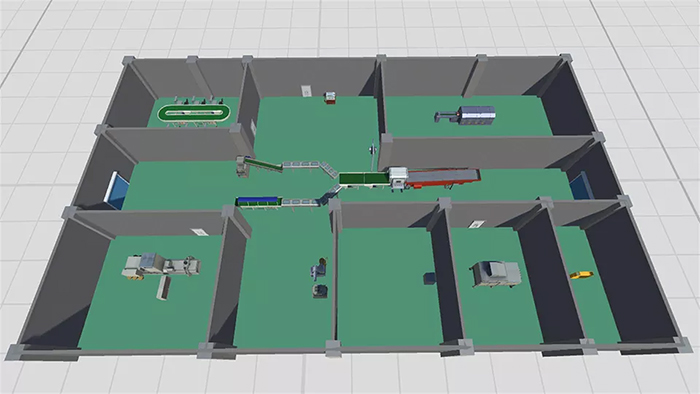Click the large gray machine in bottom-right room
700x394 pixels.
click(496, 274)
